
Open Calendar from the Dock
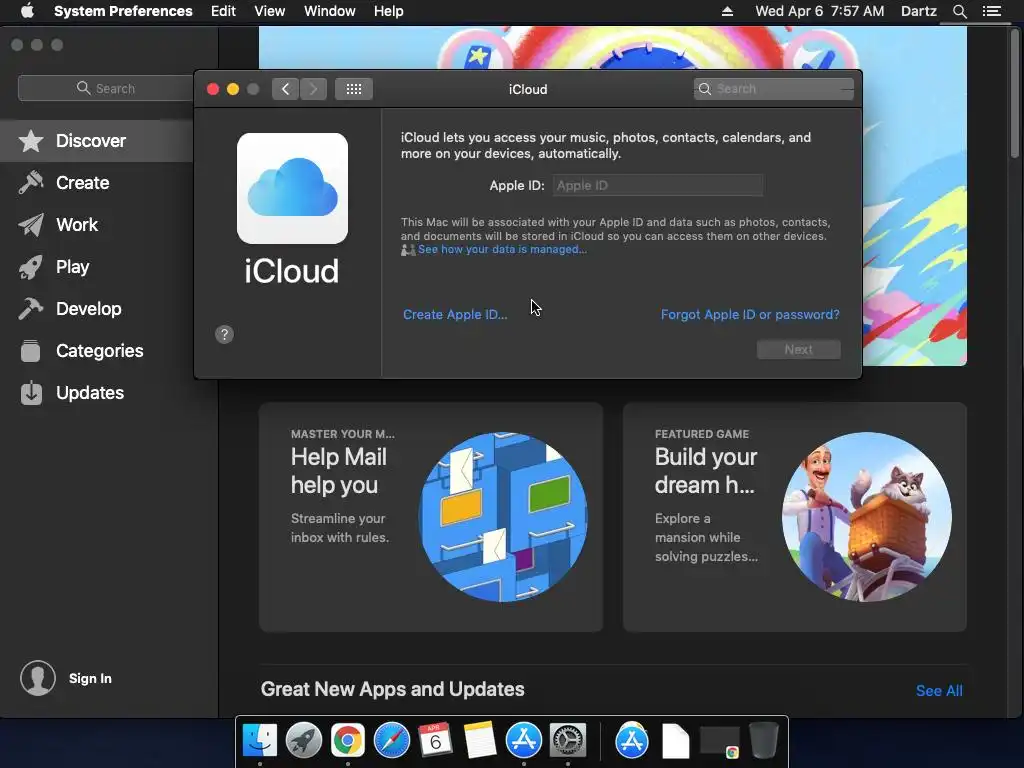436,741
